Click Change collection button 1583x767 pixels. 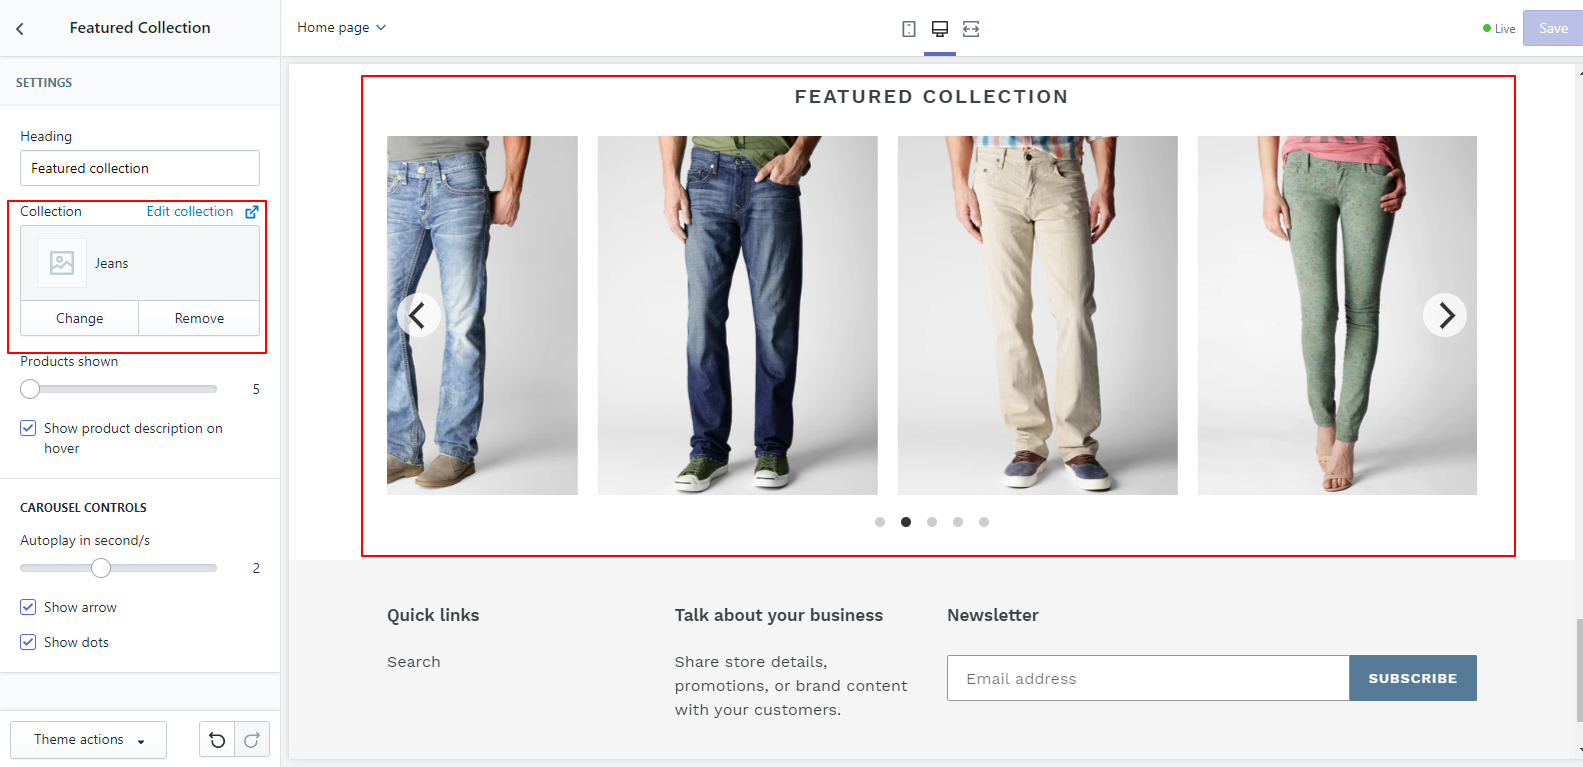[80, 318]
